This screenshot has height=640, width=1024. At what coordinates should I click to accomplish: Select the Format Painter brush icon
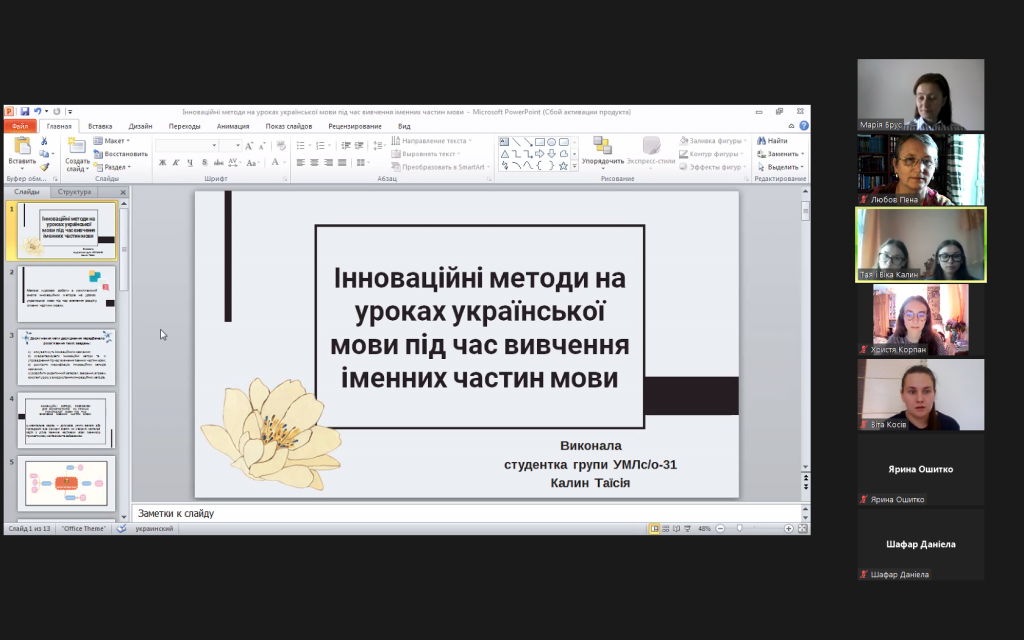(x=44, y=167)
